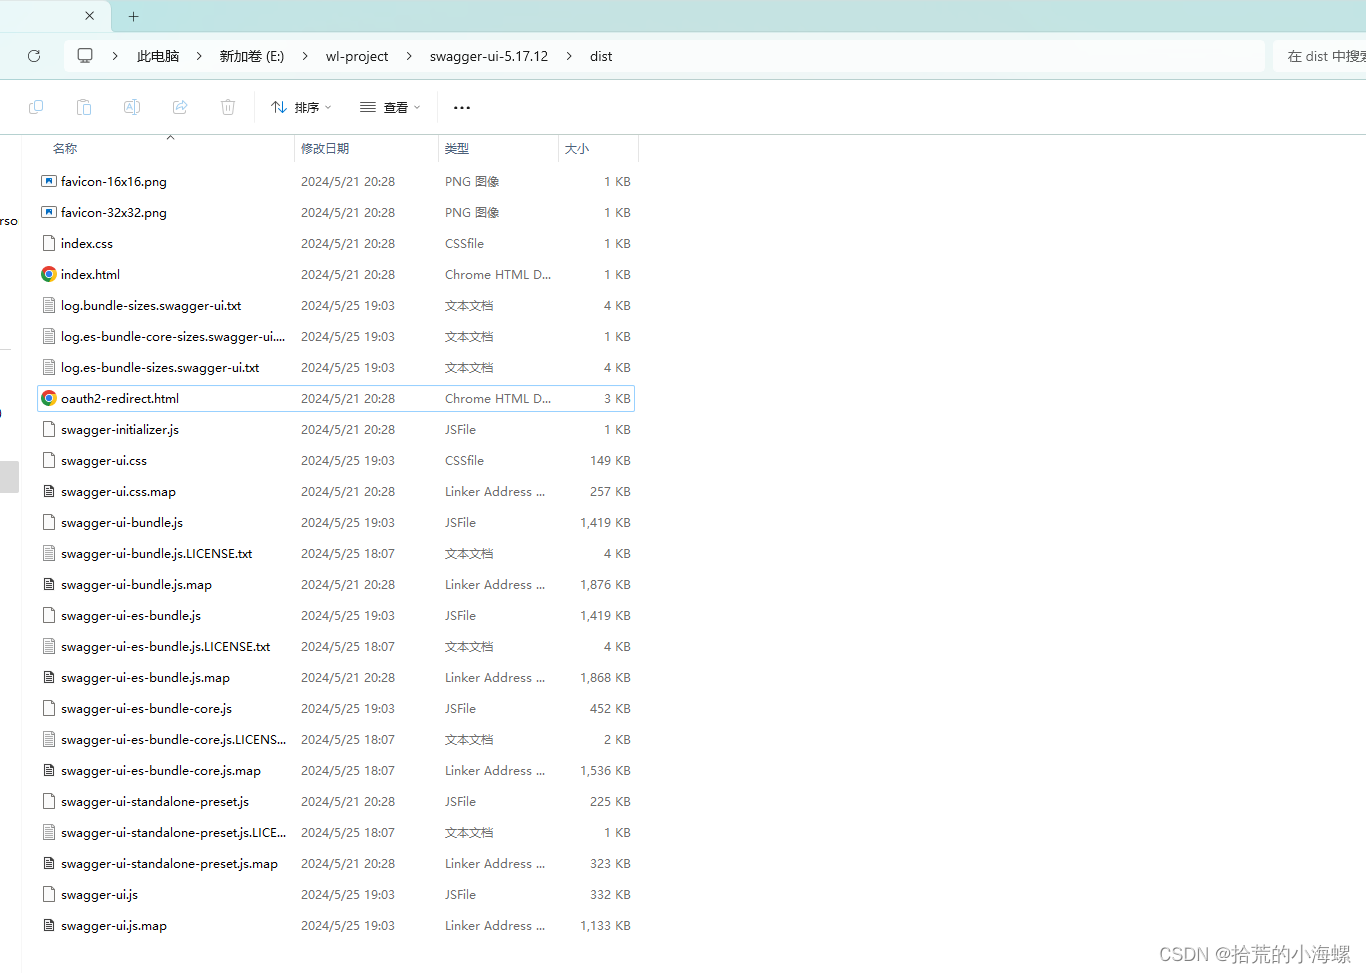Select swagger-ui-es-bundle-core.js.LICENS... file name
1366x973 pixels.
click(x=173, y=739)
